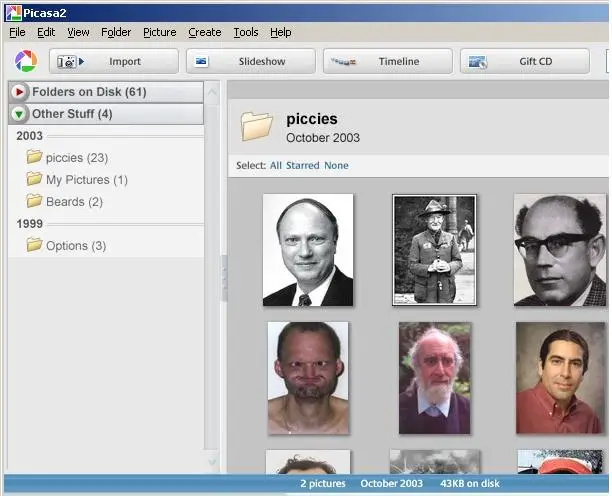Select thumbnail of bald man in suit and tie
This screenshot has height=496, width=612.
click(x=308, y=250)
